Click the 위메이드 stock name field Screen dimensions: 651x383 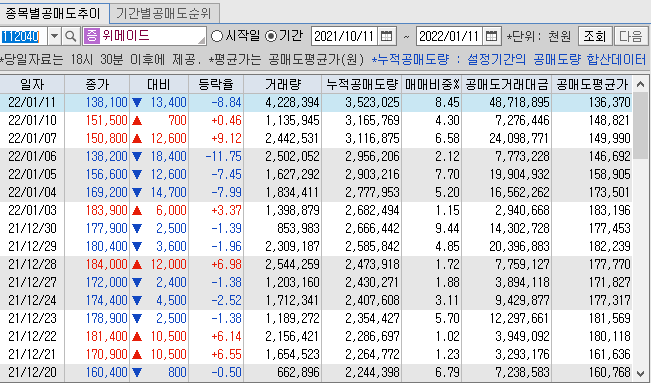pos(144,36)
